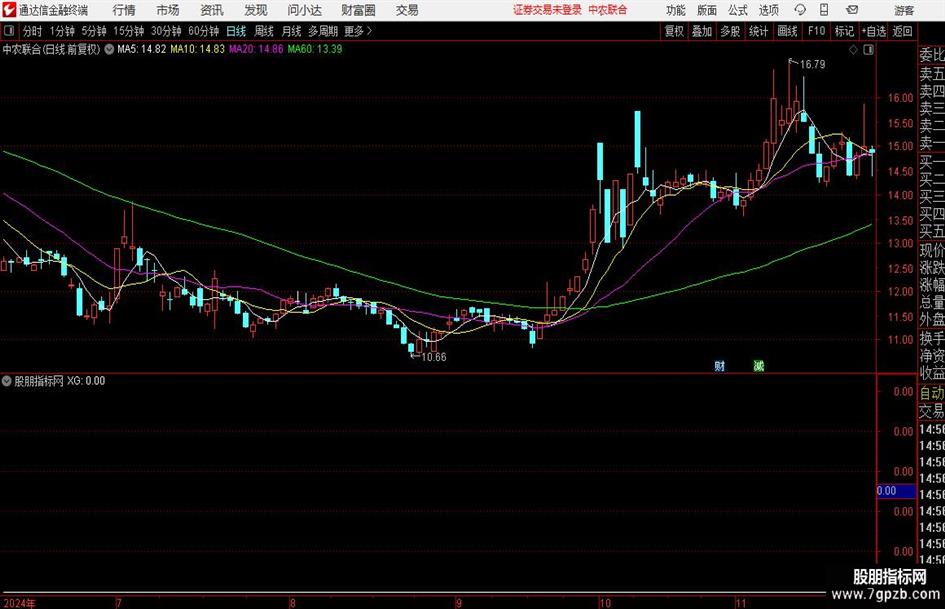
Task: Open the 财富圈 menu
Action: pyautogui.click(x=358, y=10)
